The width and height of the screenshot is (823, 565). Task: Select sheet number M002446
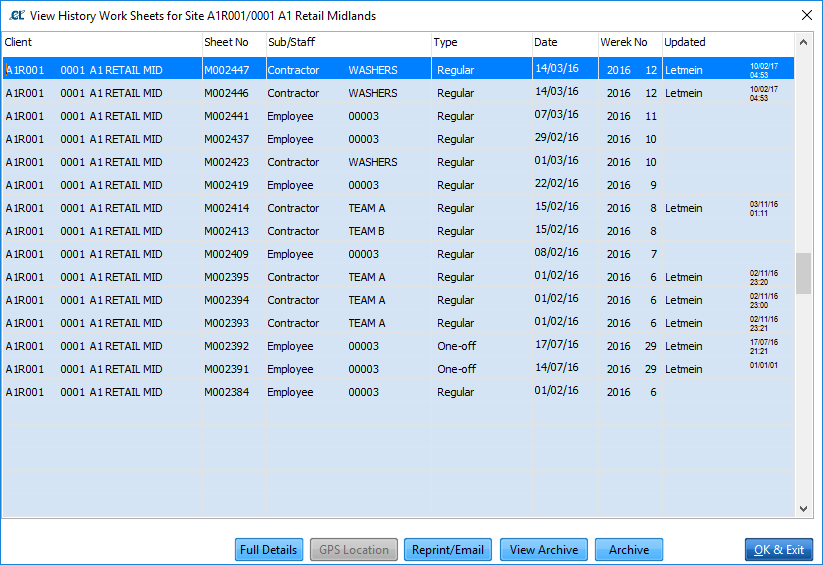click(227, 93)
